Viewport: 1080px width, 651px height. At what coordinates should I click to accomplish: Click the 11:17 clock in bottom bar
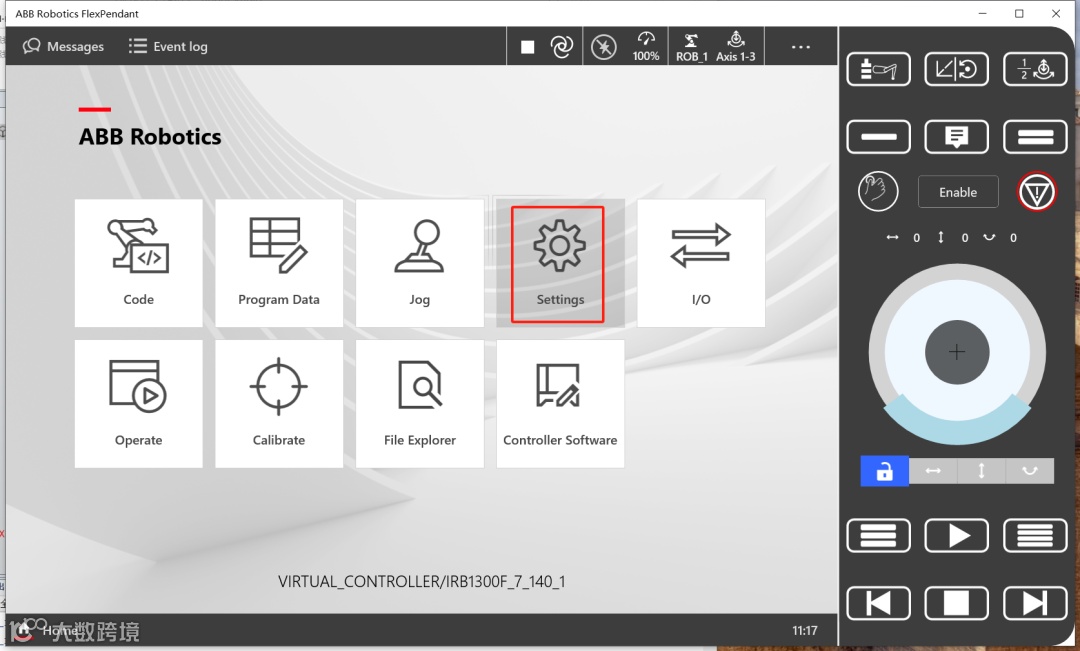(804, 630)
